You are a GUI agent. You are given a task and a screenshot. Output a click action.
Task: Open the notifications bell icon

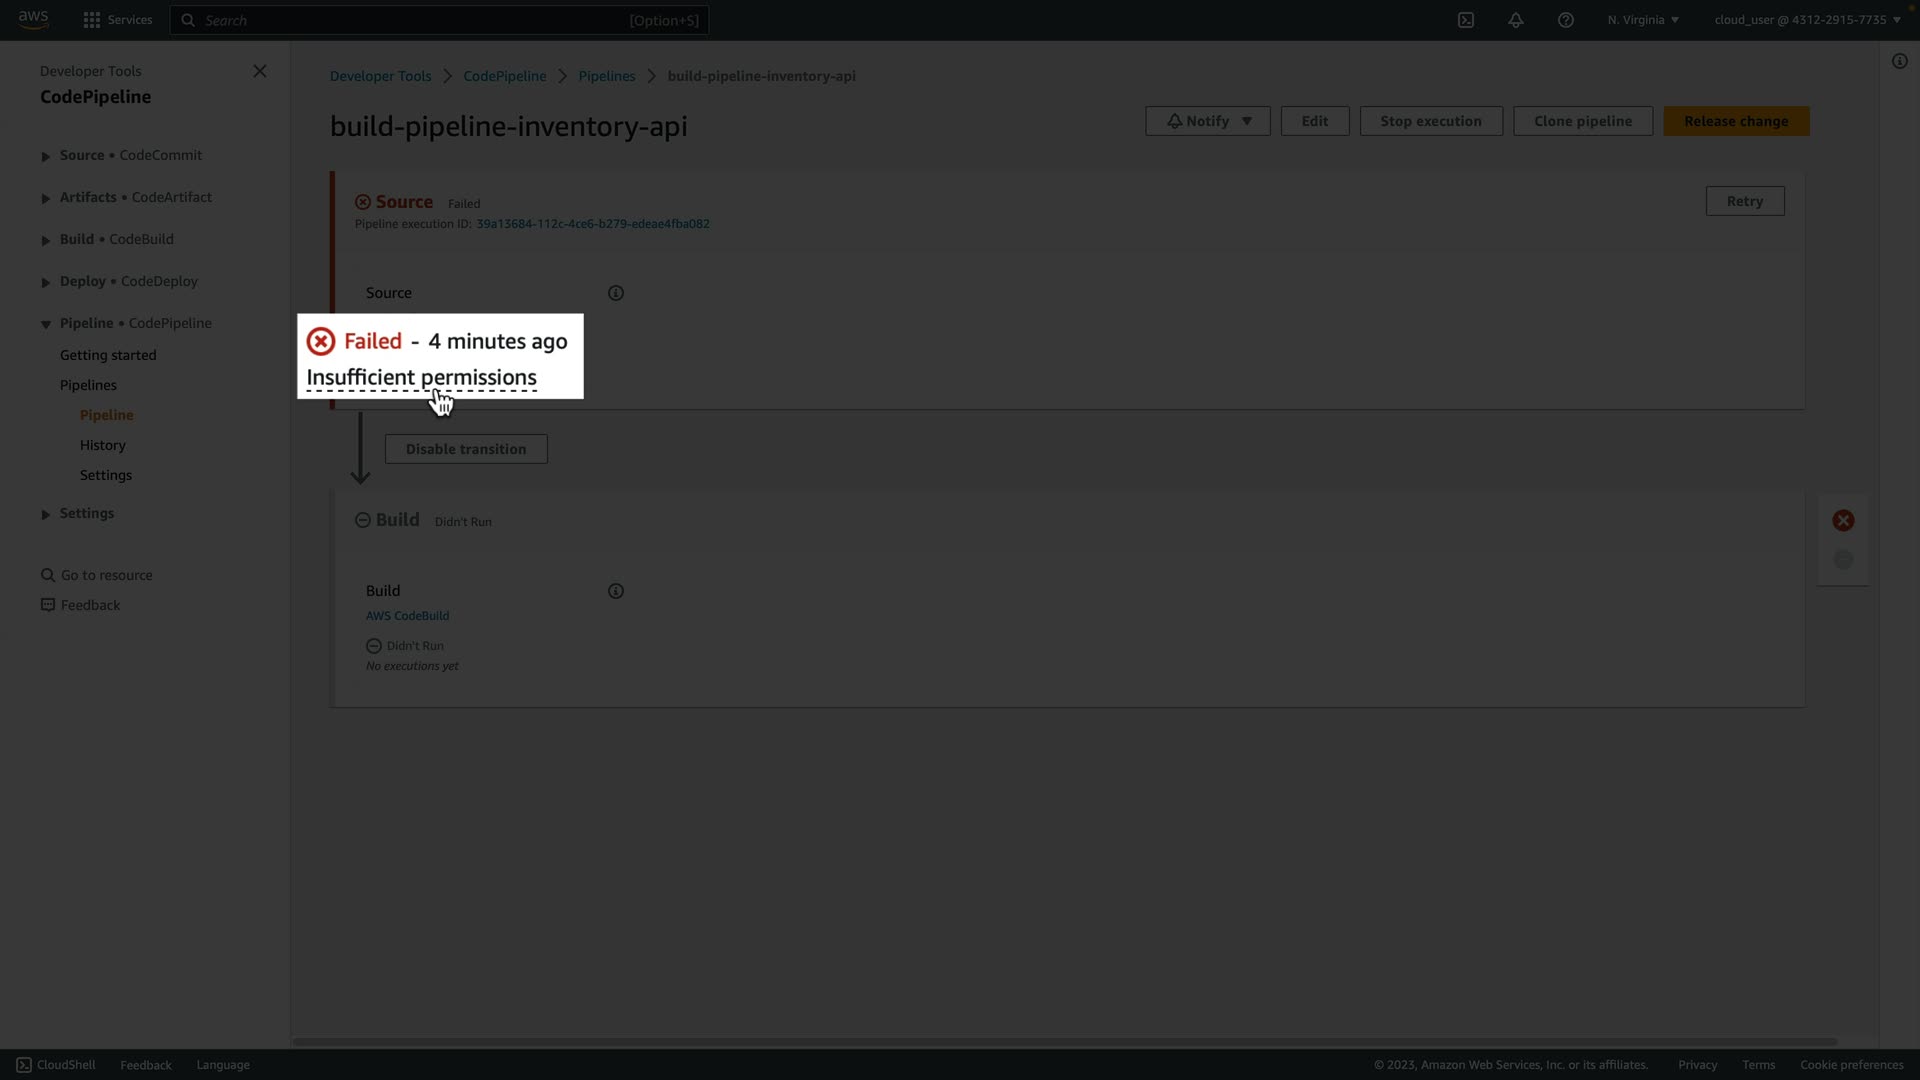pyautogui.click(x=1516, y=20)
